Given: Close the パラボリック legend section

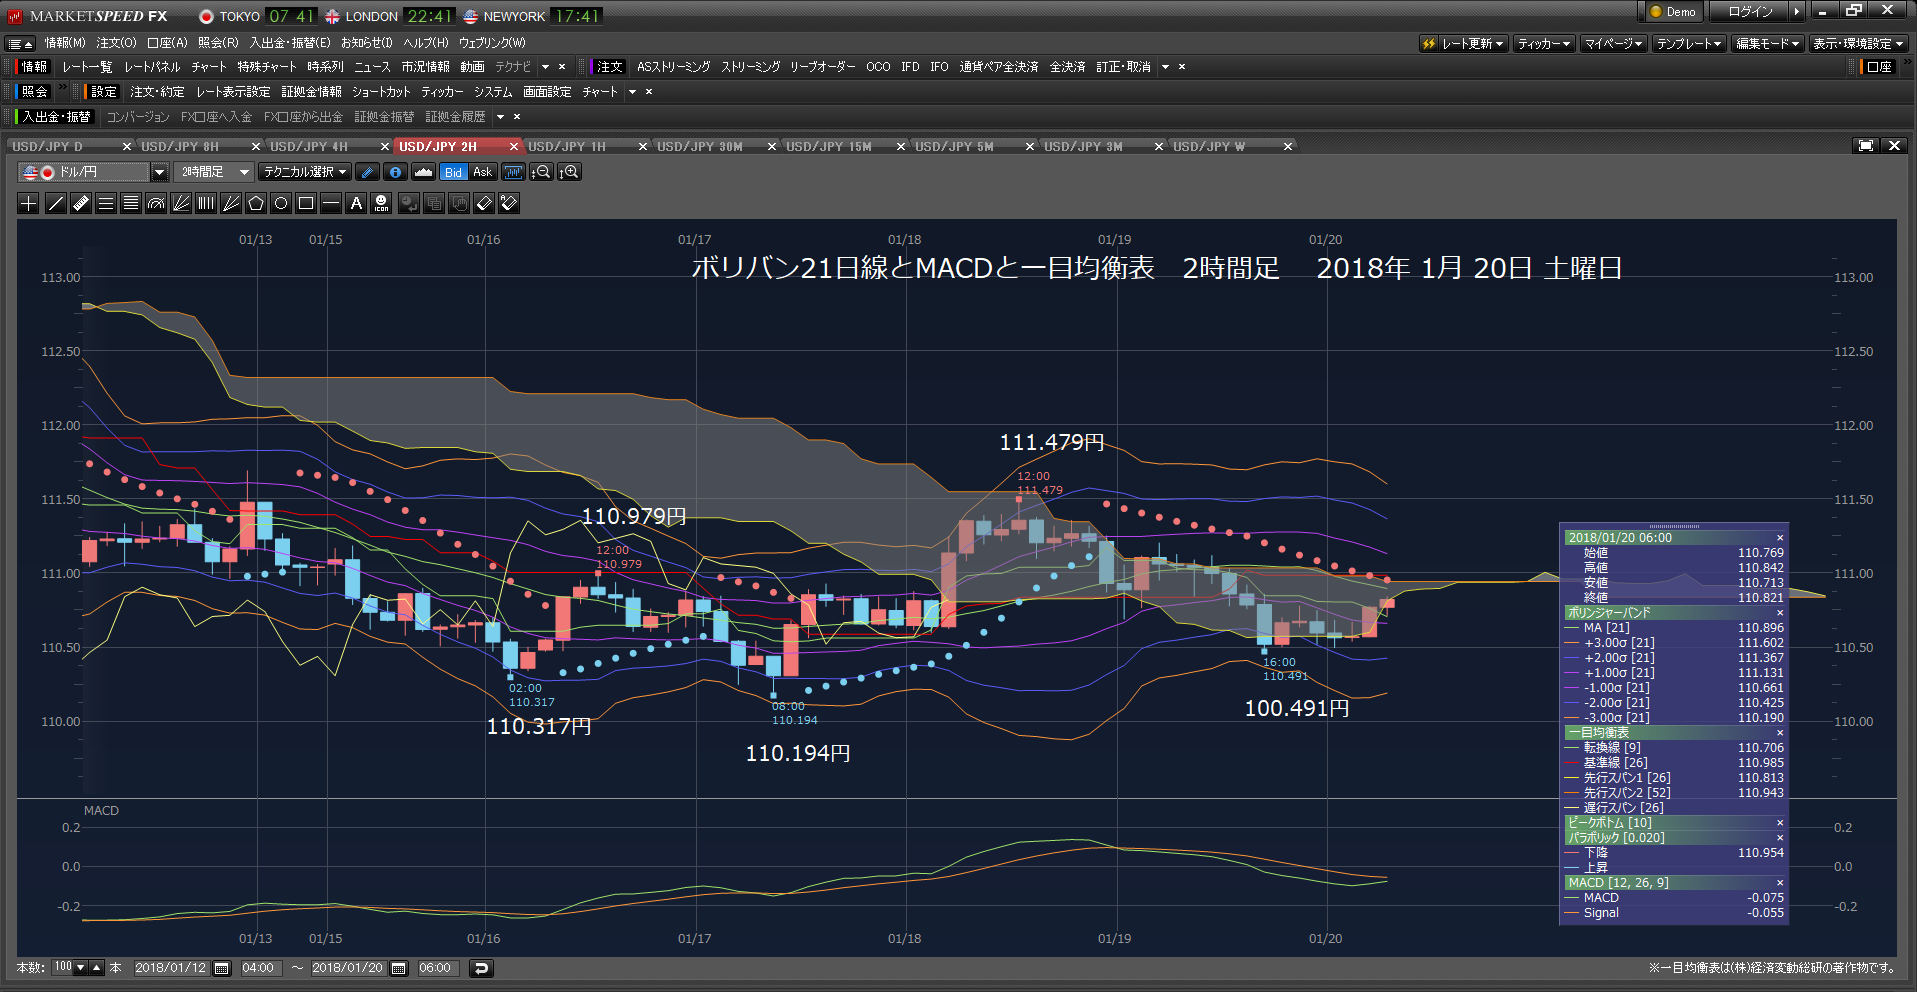Looking at the screenshot, I should coord(1780,838).
